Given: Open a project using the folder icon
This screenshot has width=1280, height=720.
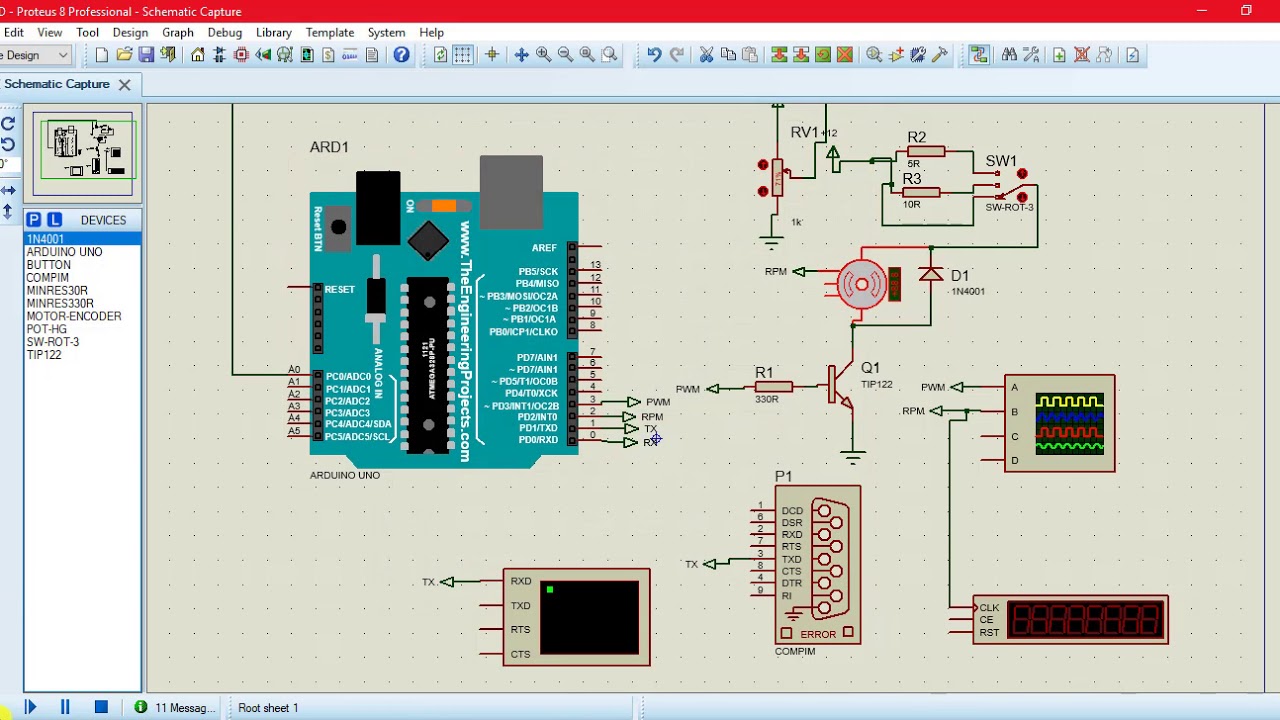Looking at the screenshot, I should coord(124,55).
